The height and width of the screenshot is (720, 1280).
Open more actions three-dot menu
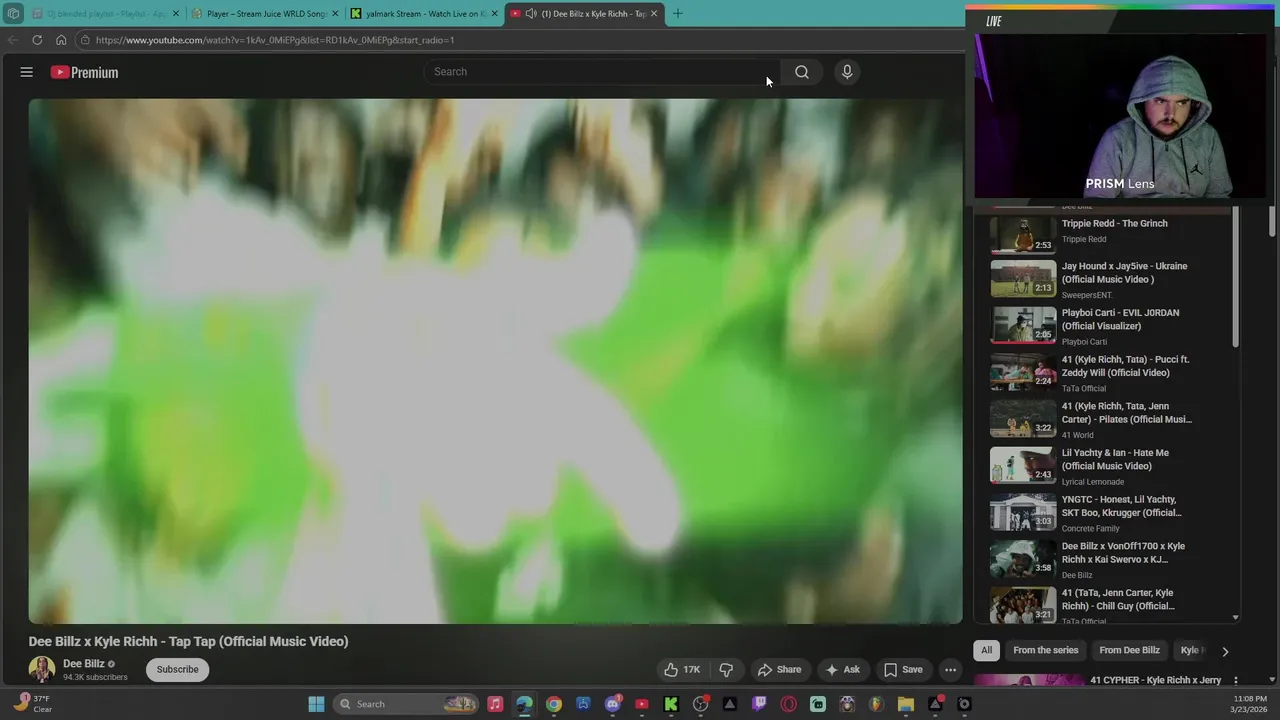click(951, 670)
